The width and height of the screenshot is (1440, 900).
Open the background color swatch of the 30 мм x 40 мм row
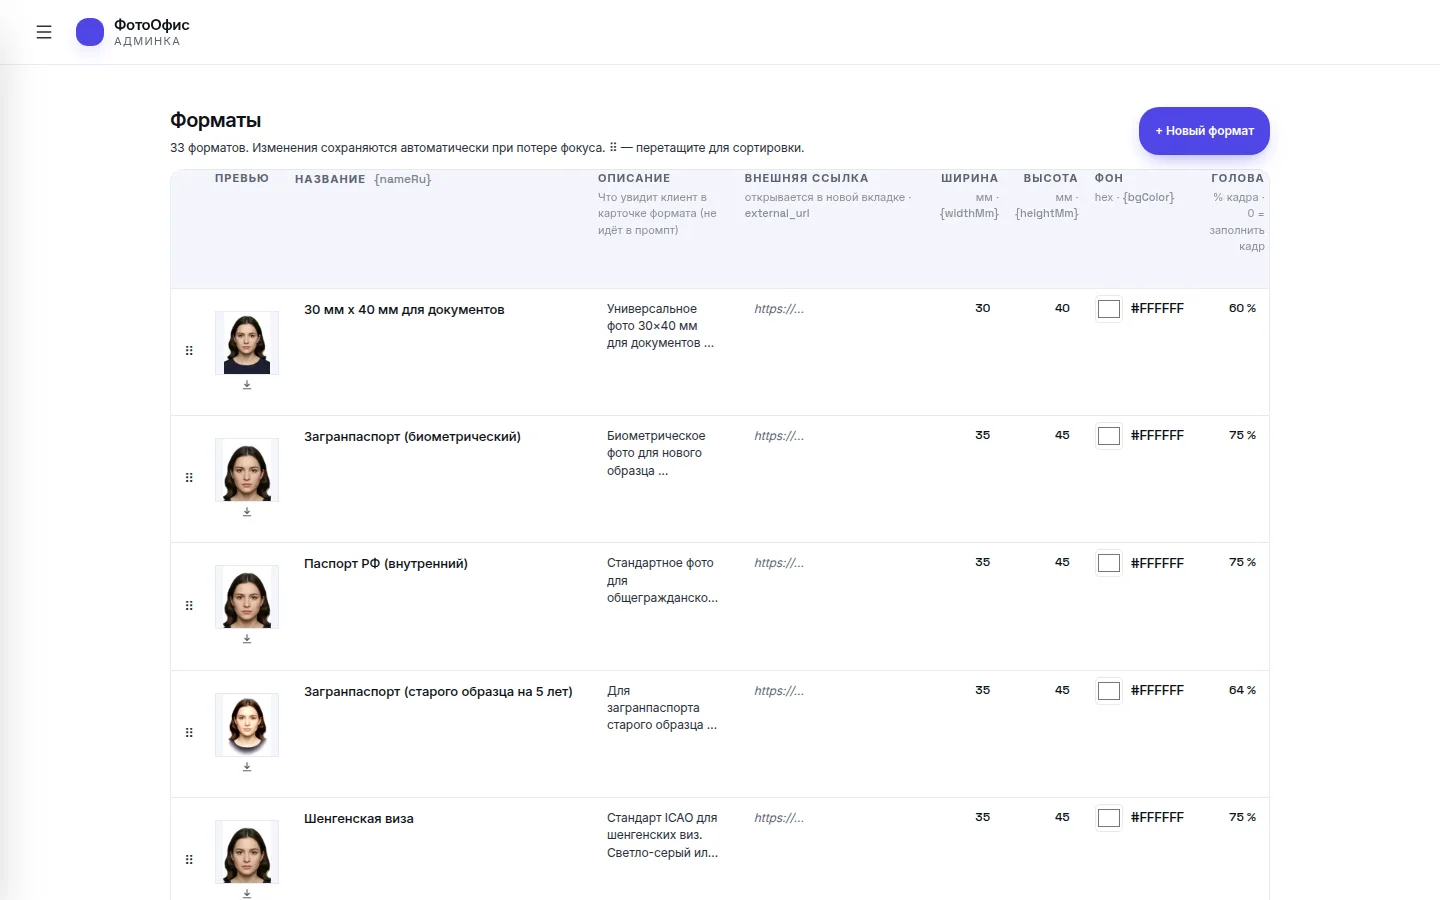point(1109,309)
